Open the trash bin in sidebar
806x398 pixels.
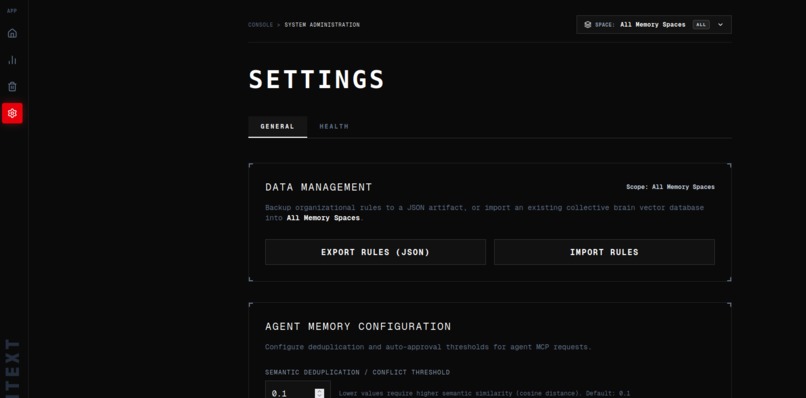tap(12, 86)
